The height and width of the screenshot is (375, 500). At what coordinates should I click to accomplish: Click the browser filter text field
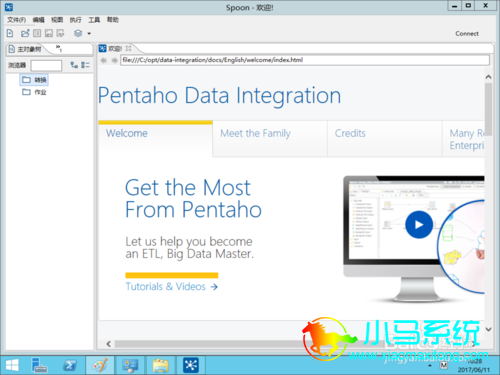click(46, 65)
